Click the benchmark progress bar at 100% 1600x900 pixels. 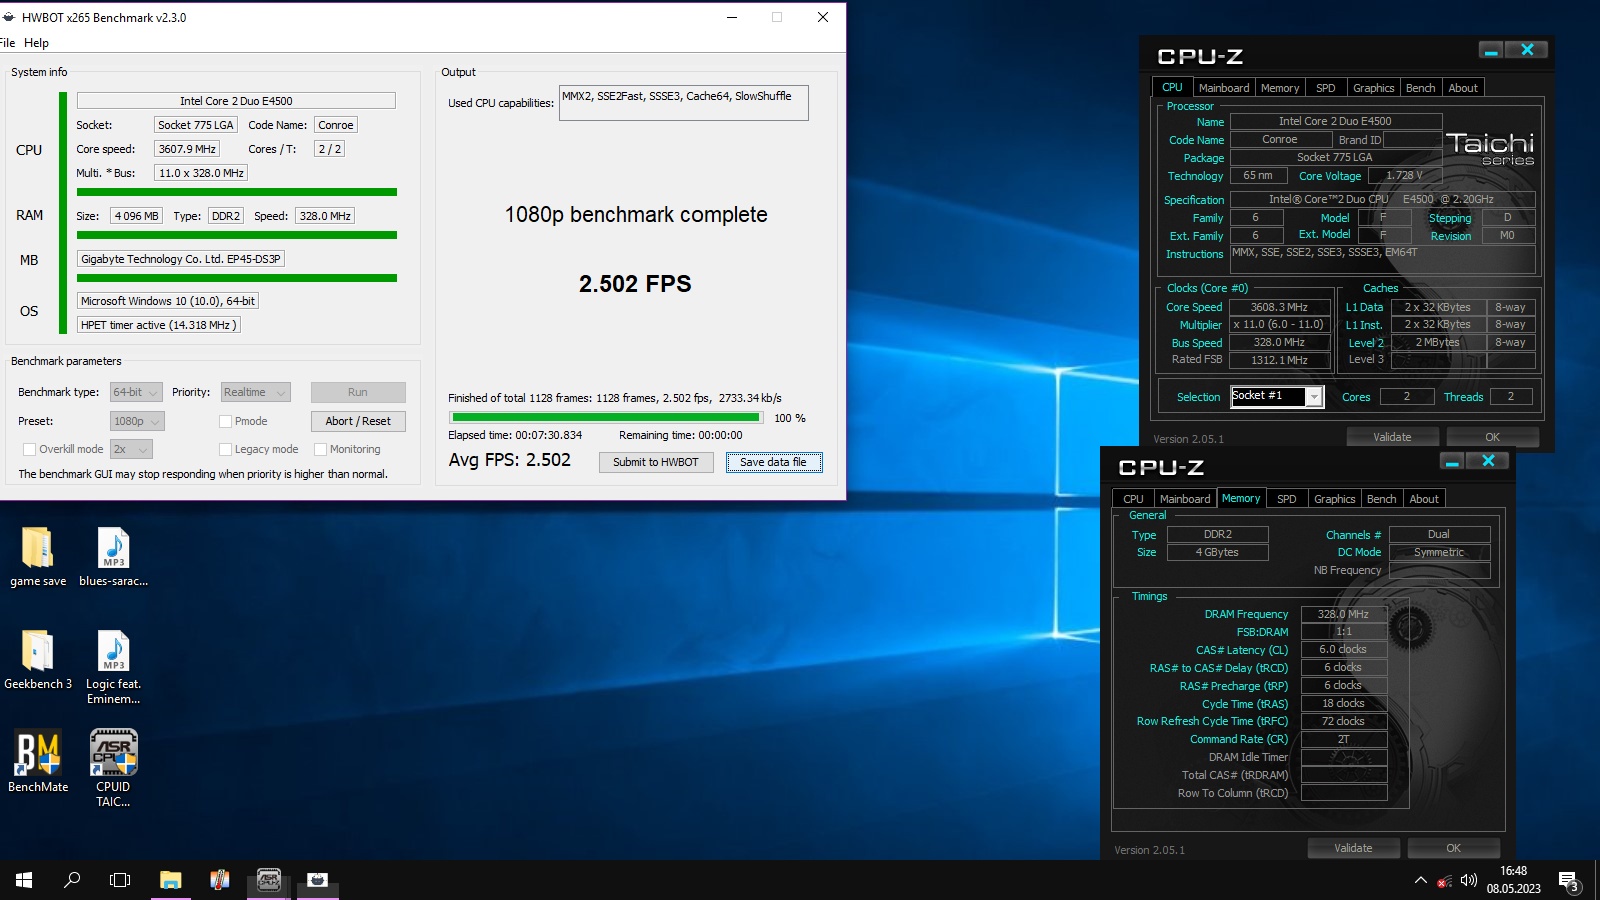pyautogui.click(x=607, y=418)
